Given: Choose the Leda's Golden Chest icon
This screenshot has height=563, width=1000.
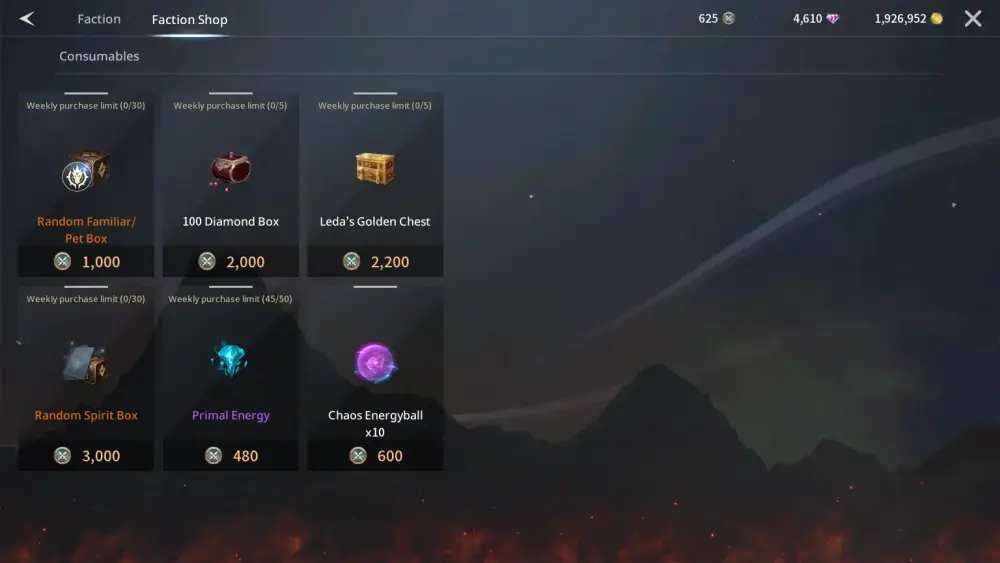Looking at the screenshot, I should (x=375, y=168).
